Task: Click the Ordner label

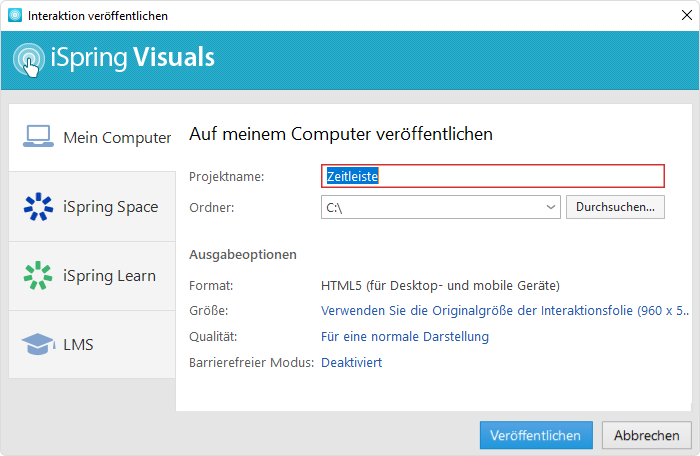Action: (212, 208)
